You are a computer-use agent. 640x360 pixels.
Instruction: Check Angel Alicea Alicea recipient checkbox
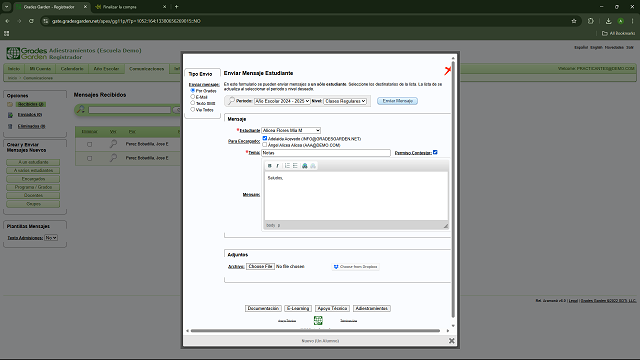(264, 144)
